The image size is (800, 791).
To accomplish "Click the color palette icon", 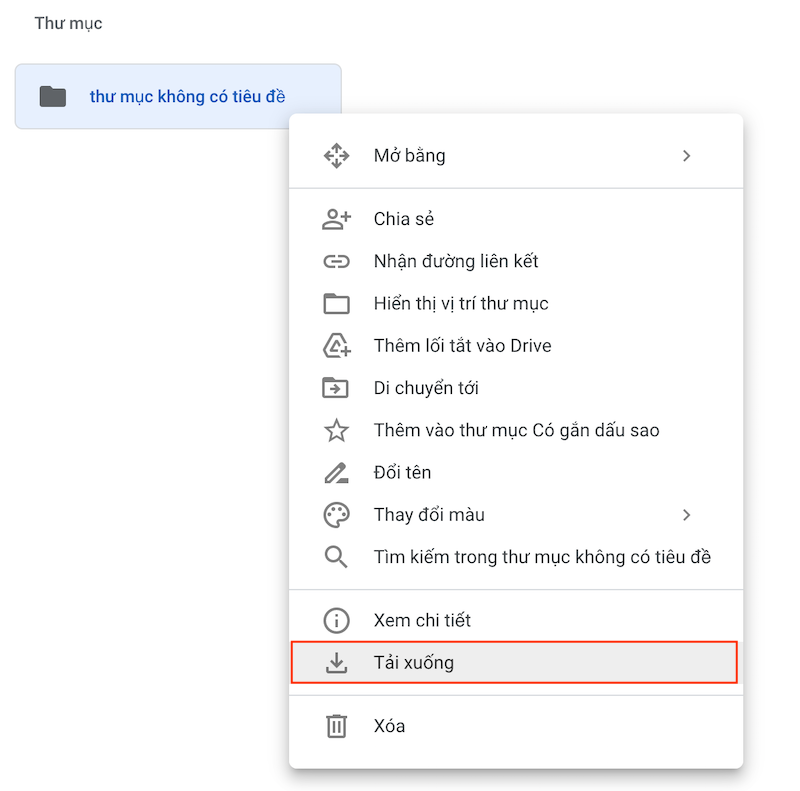I will (x=337, y=515).
